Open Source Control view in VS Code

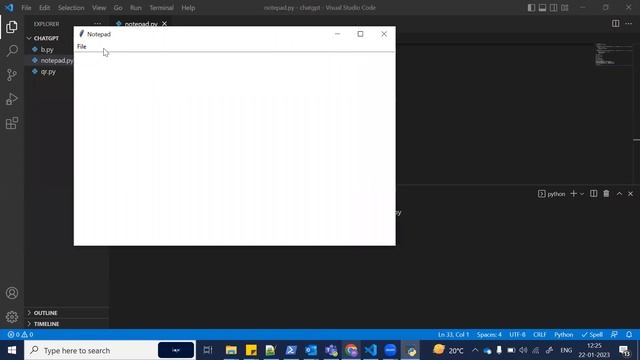(12, 75)
